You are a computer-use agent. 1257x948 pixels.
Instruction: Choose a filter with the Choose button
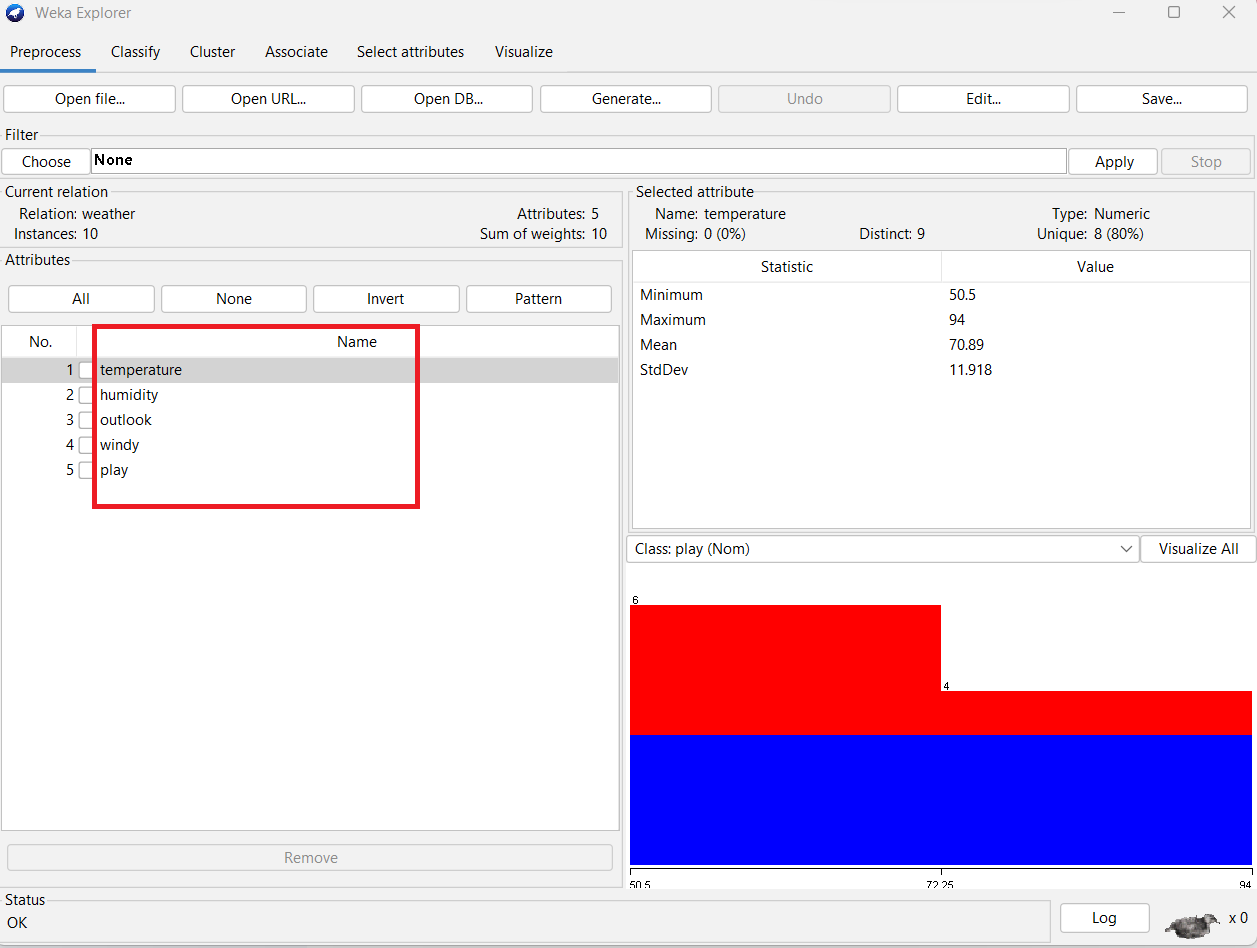point(46,161)
